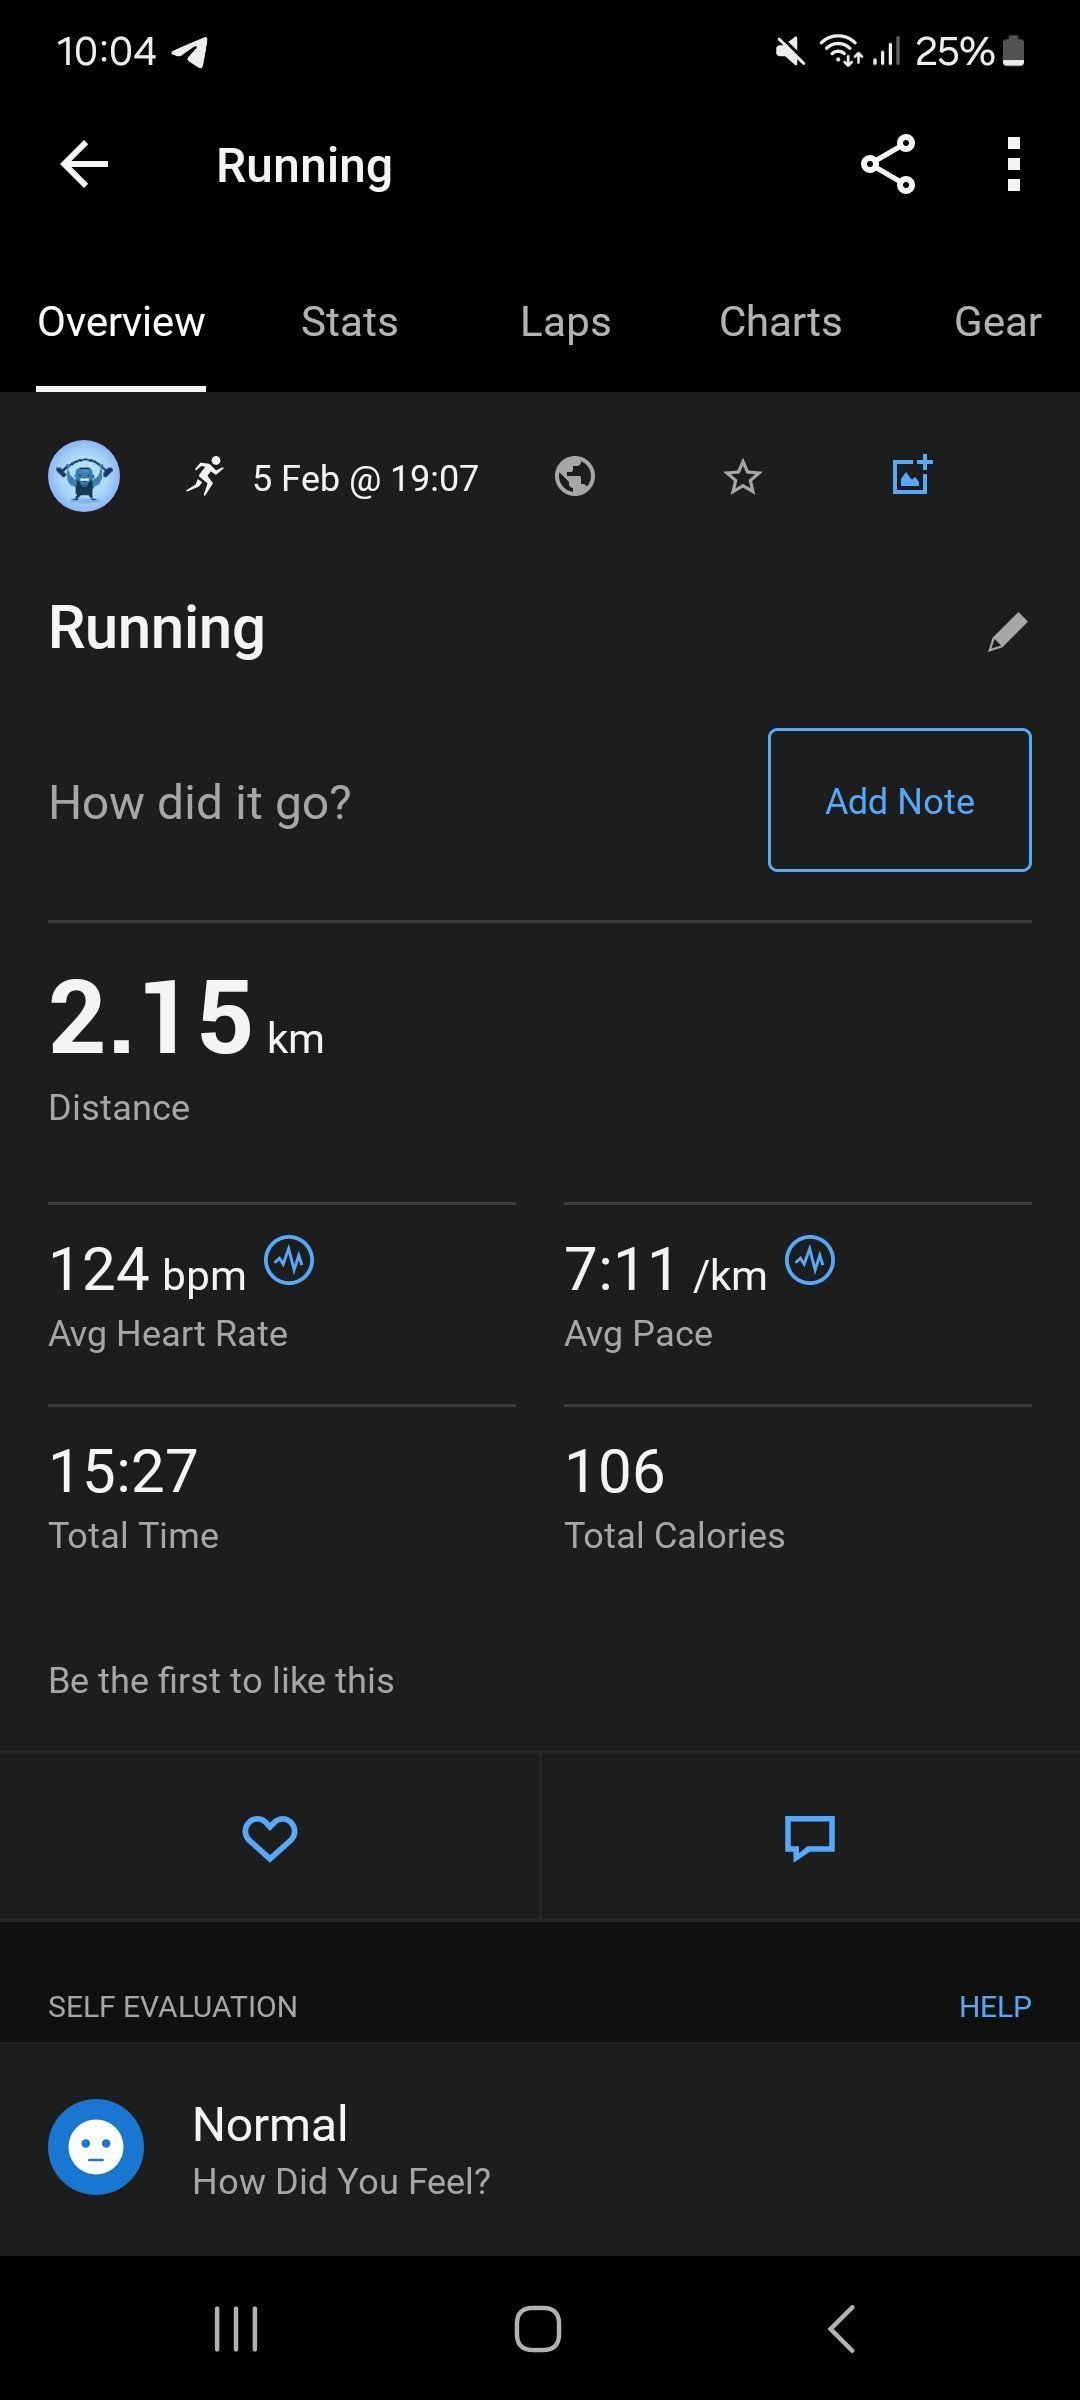Tap the Android home navigation button
Image resolution: width=1080 pixels, height=2400 pixels.
pyautogui.click(x=538, y=2329)
